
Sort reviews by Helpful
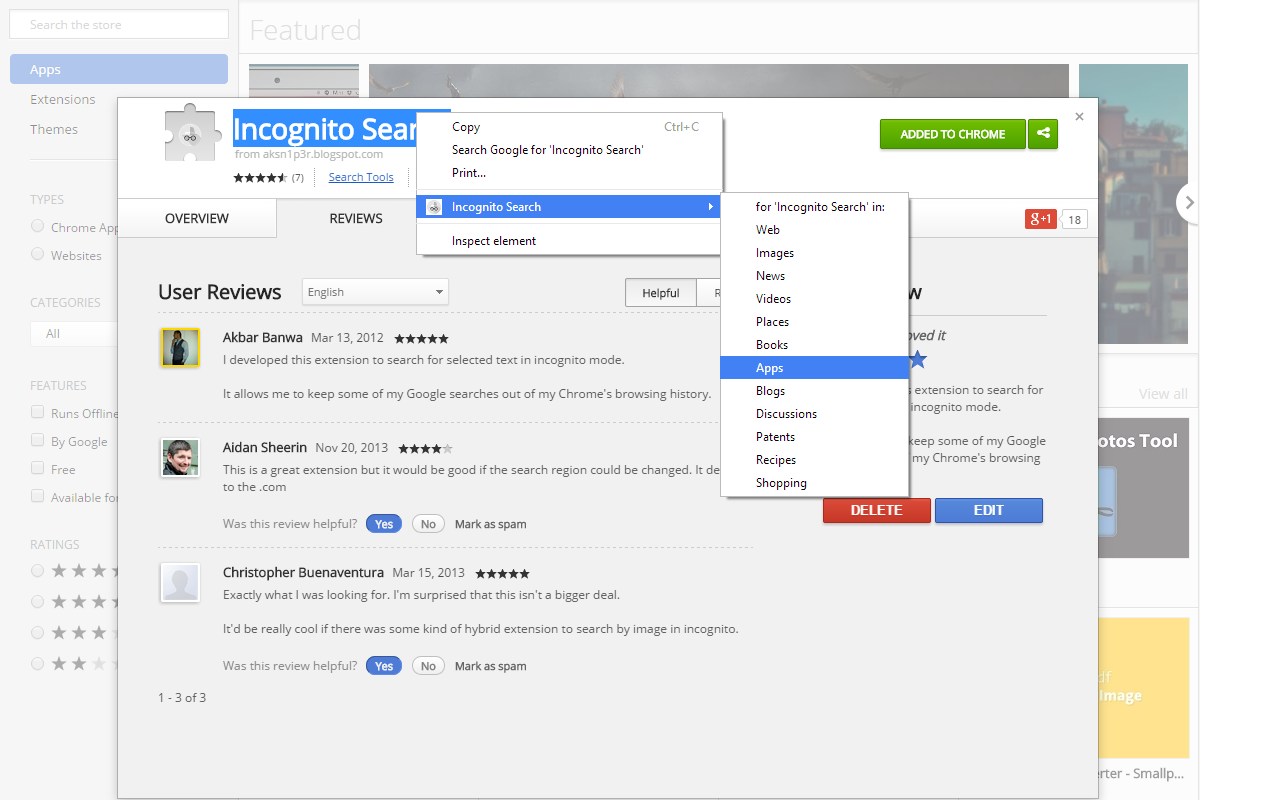tap(661, 293)
